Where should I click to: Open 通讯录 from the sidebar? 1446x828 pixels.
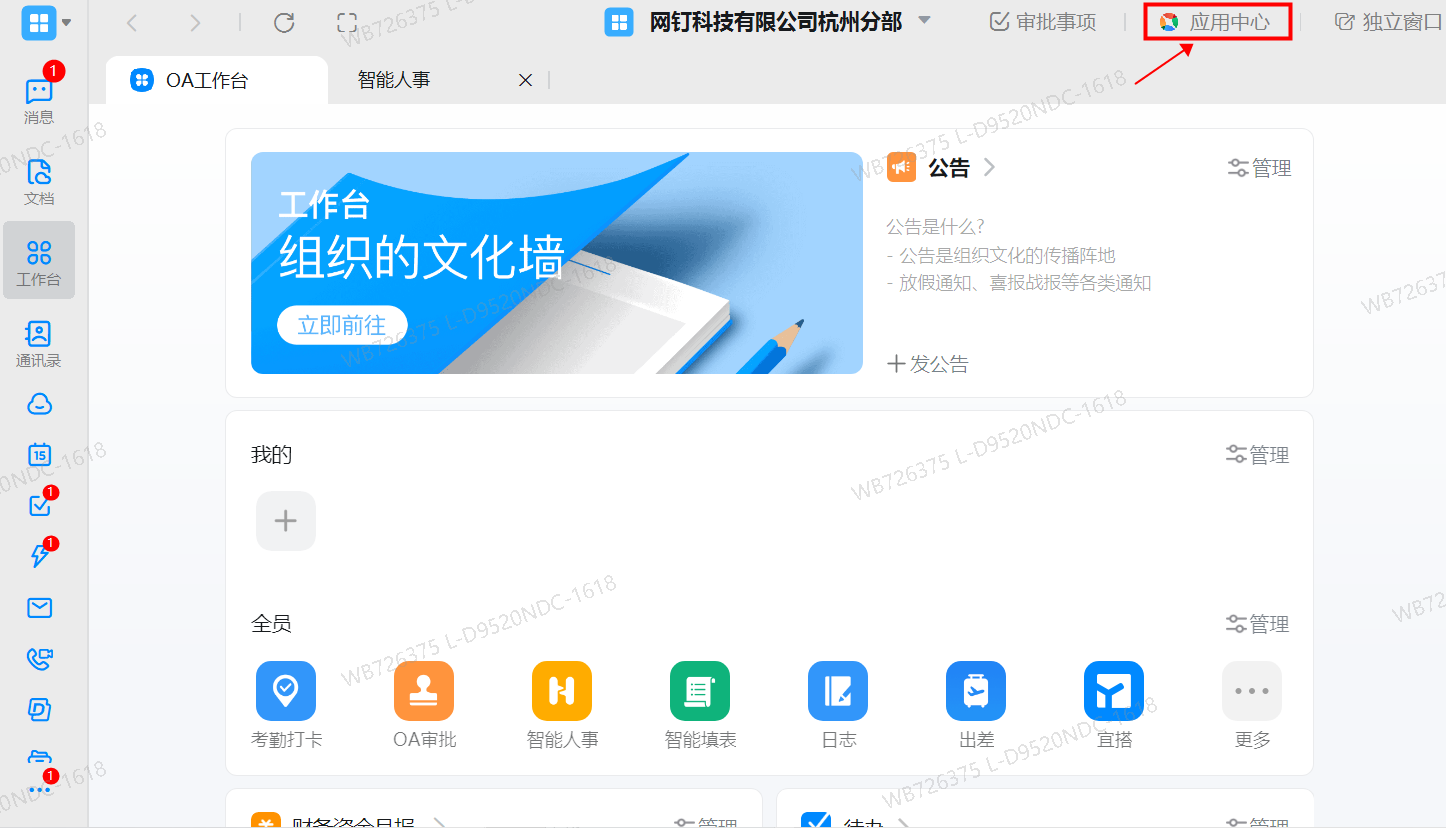[x=39, y=340]
